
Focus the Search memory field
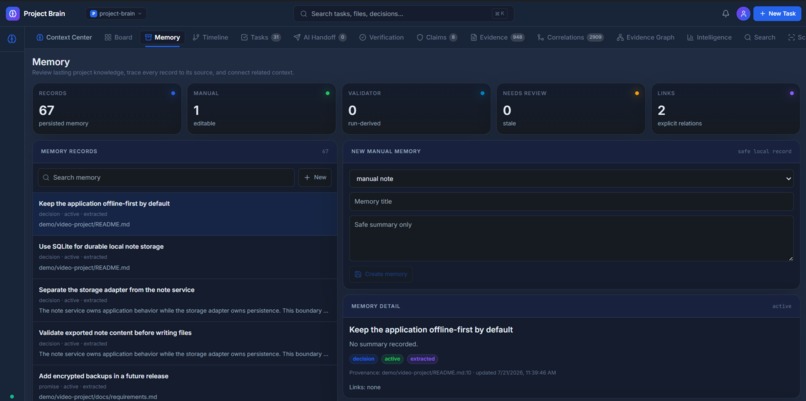point(166,177)
